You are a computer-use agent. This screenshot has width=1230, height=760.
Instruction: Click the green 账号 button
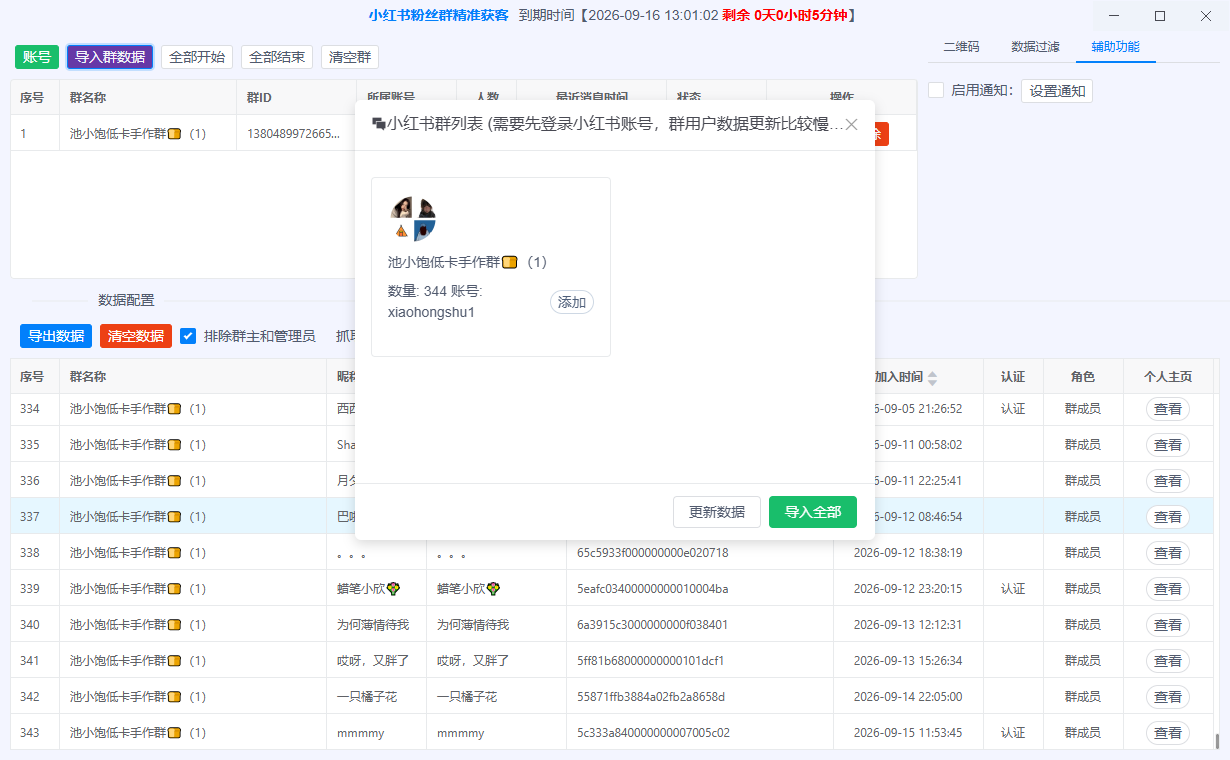click(x=37, y=57)
